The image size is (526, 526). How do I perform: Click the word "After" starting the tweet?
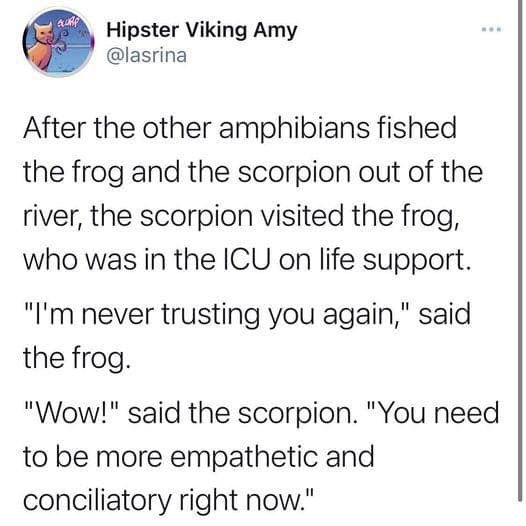click(x=55, y=128)
